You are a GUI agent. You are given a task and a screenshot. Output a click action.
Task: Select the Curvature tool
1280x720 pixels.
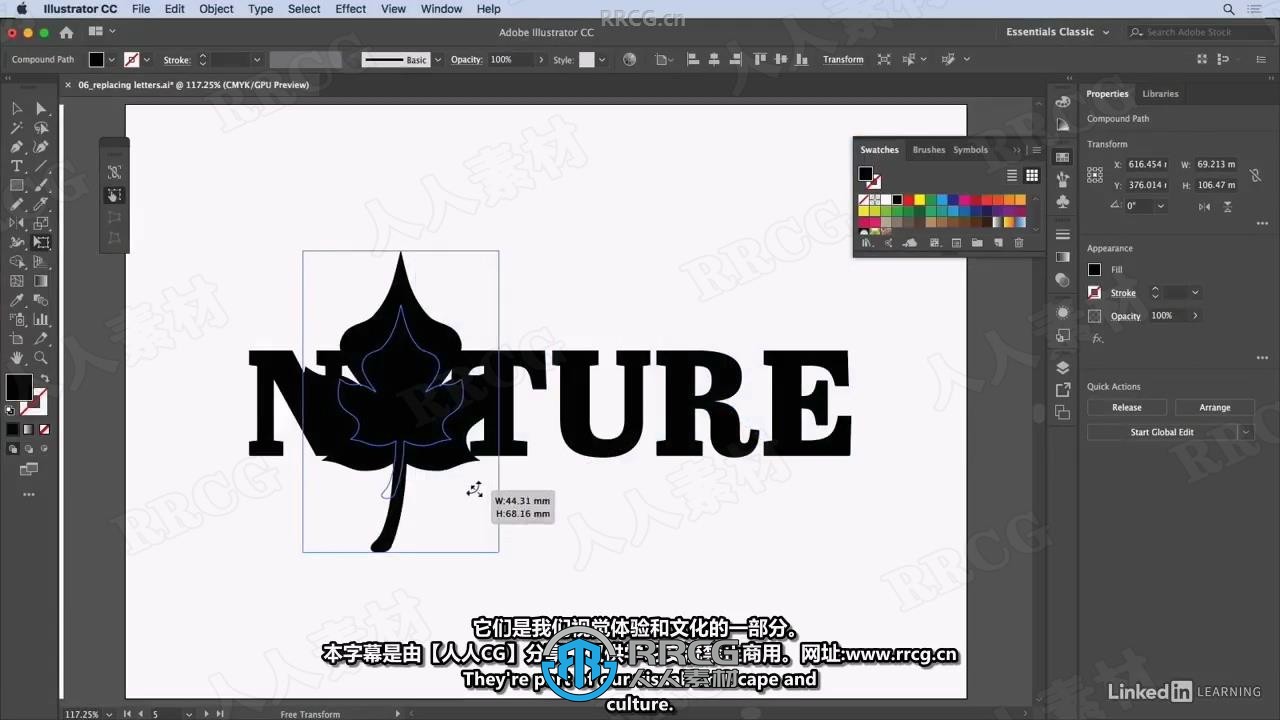coord(41,147)
